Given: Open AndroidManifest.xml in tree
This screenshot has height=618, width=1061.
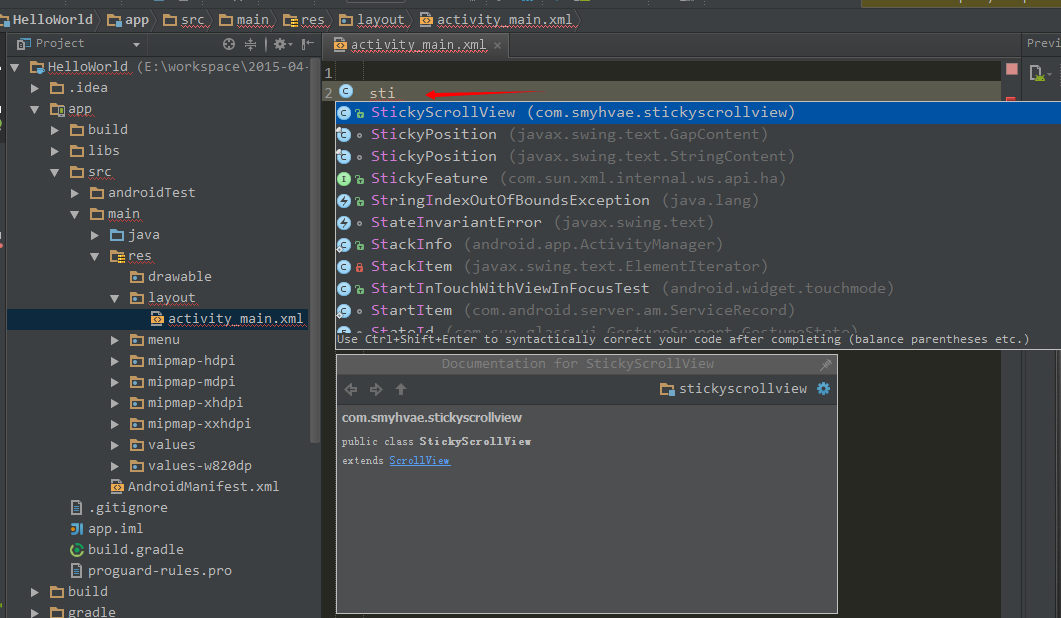Looking at the screenshot, I should point(194,487).
